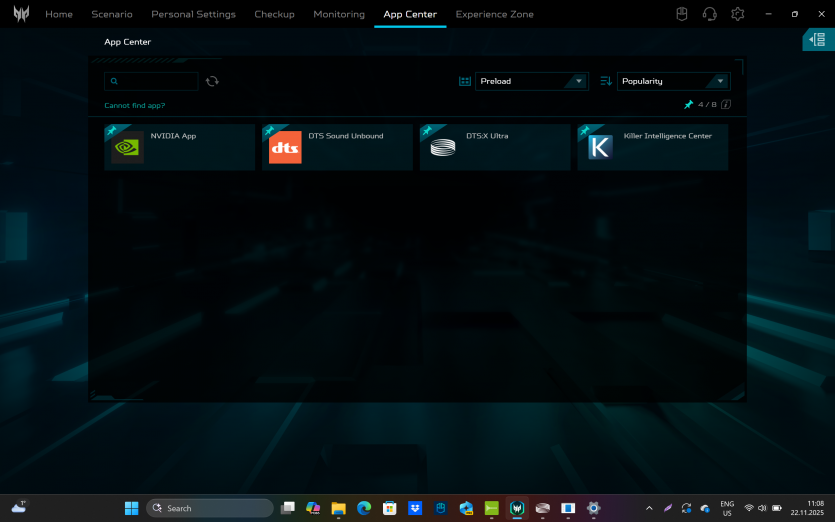Open the DTS:X Ultra app
Image resolution: width=835 pixels, height=522 pixels.
(x=495, y=147)
